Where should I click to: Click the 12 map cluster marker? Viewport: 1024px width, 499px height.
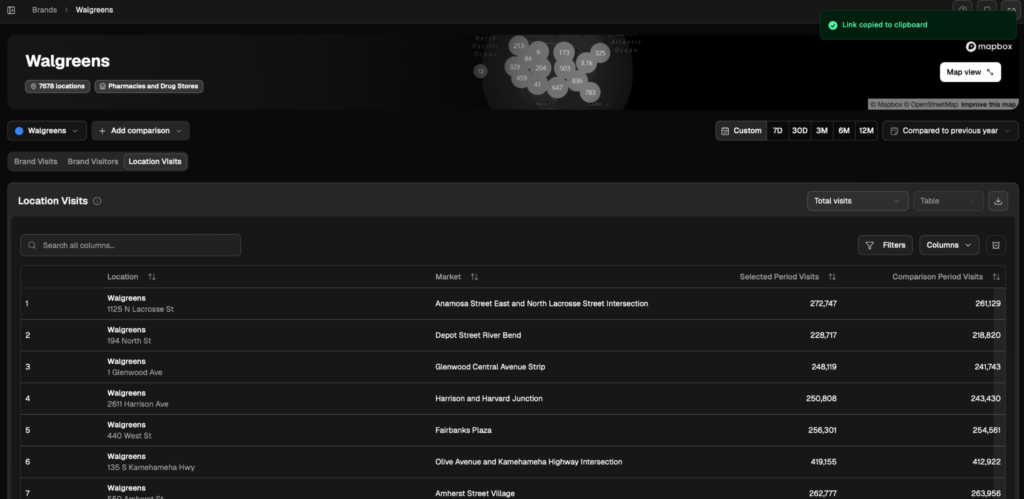tap(481, 71)
